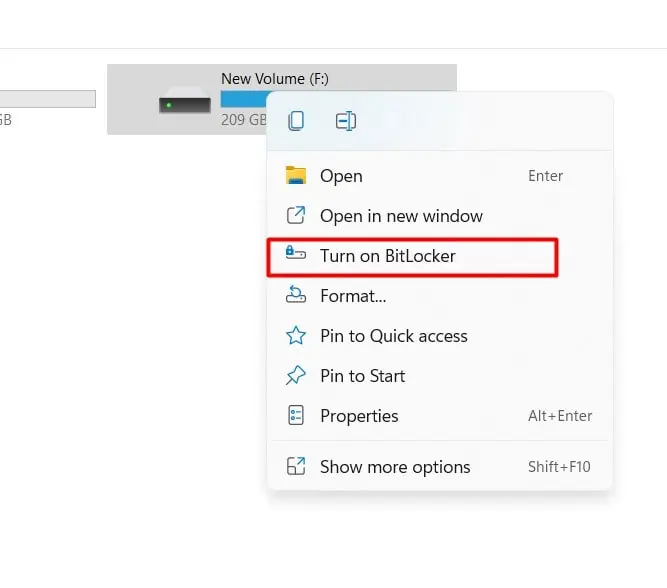The image size is (667, 588).
Task: Click the Copy icon in context menu
Action: click(296, 121)
